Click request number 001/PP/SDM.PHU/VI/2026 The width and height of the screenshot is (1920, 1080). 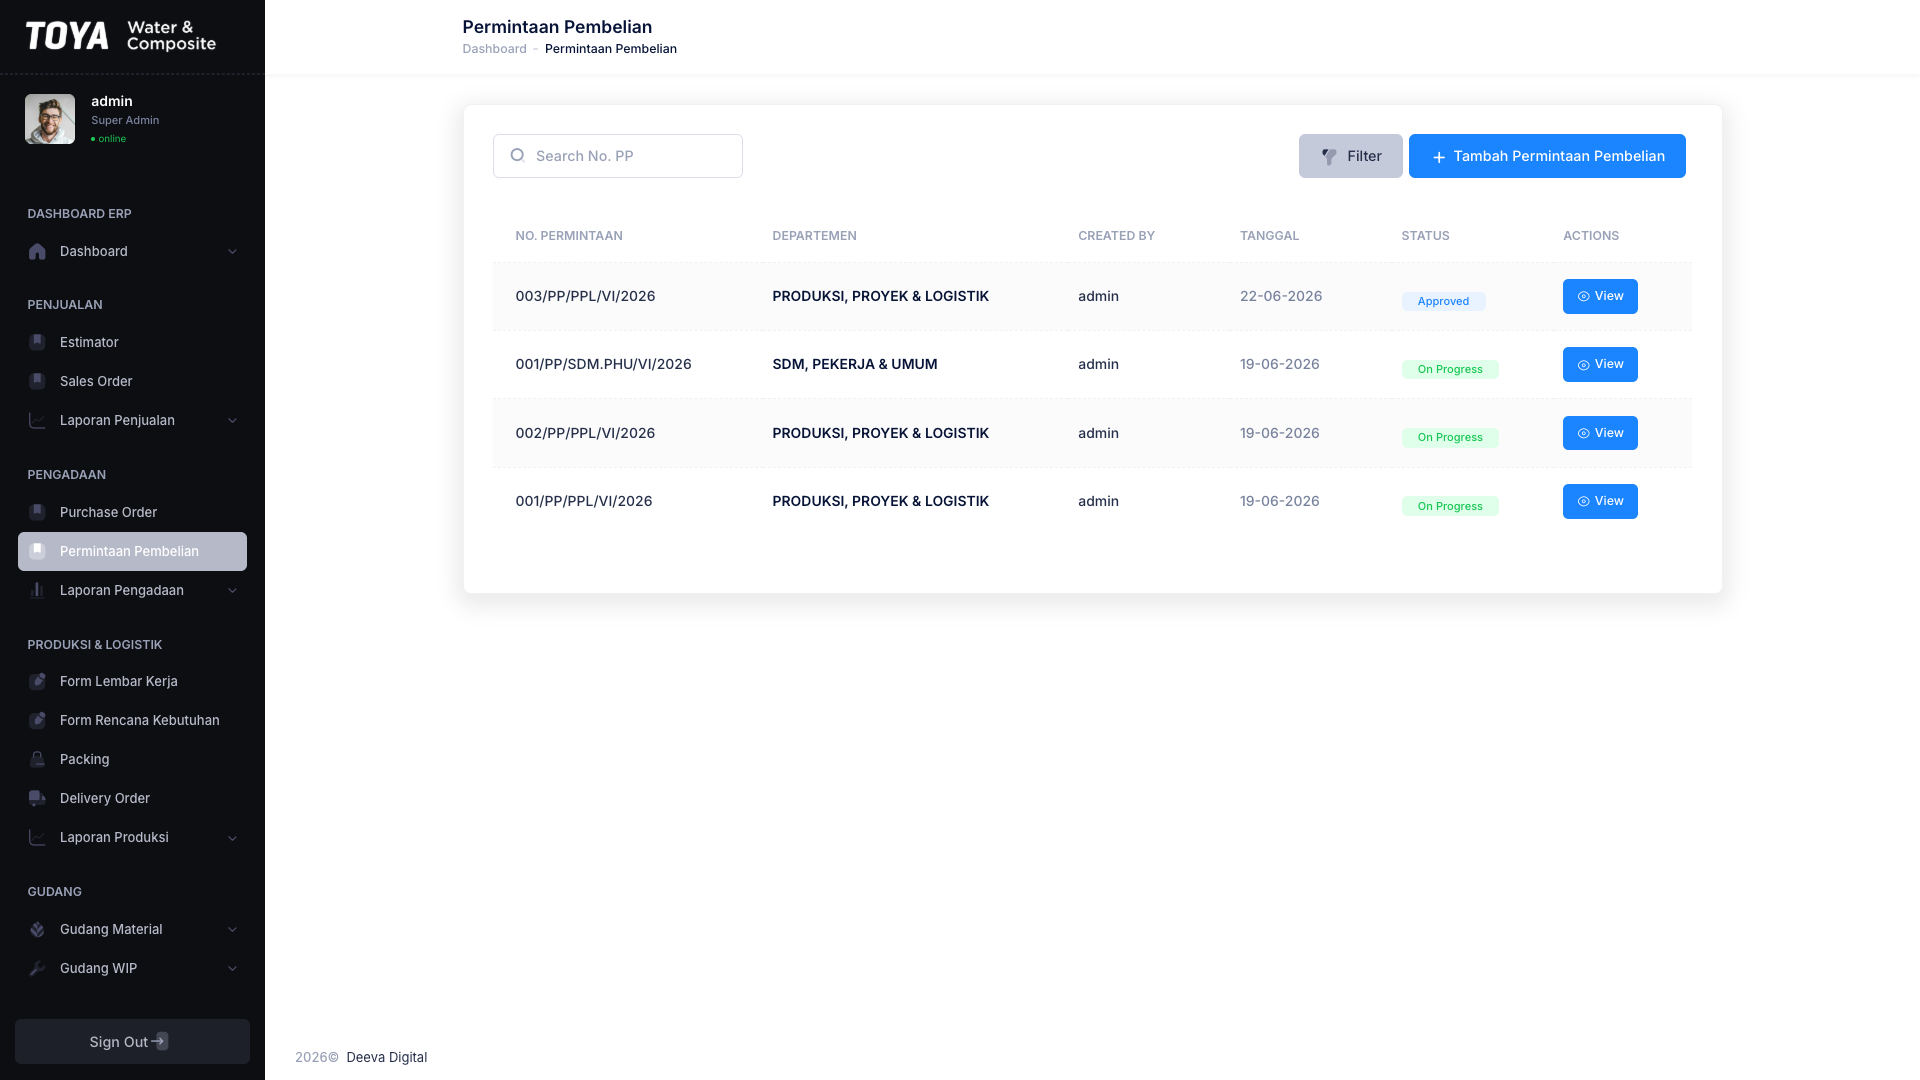603,364
